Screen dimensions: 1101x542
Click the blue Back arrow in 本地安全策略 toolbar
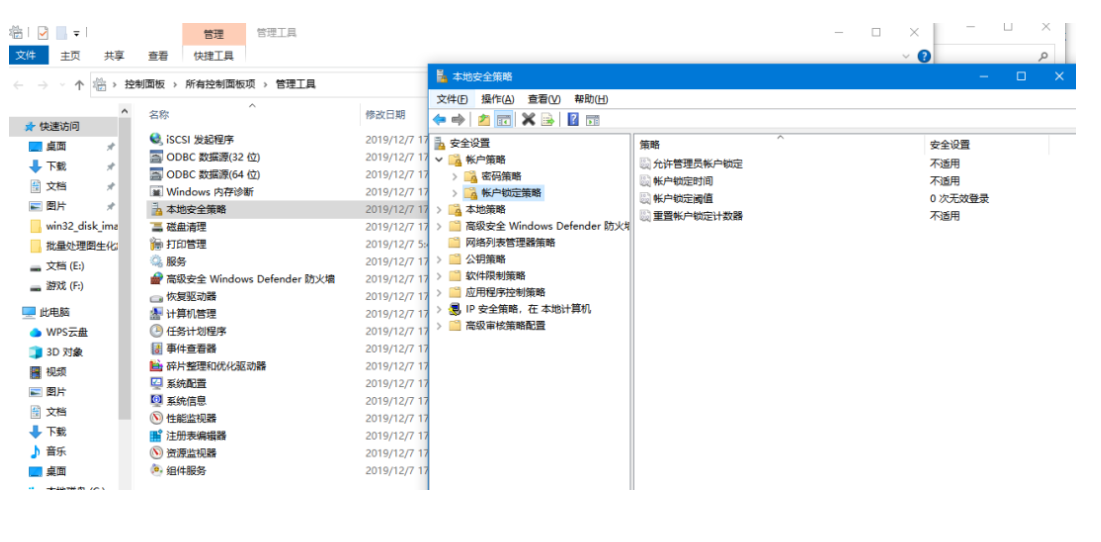pyautogui.click(x=440, y=119)
